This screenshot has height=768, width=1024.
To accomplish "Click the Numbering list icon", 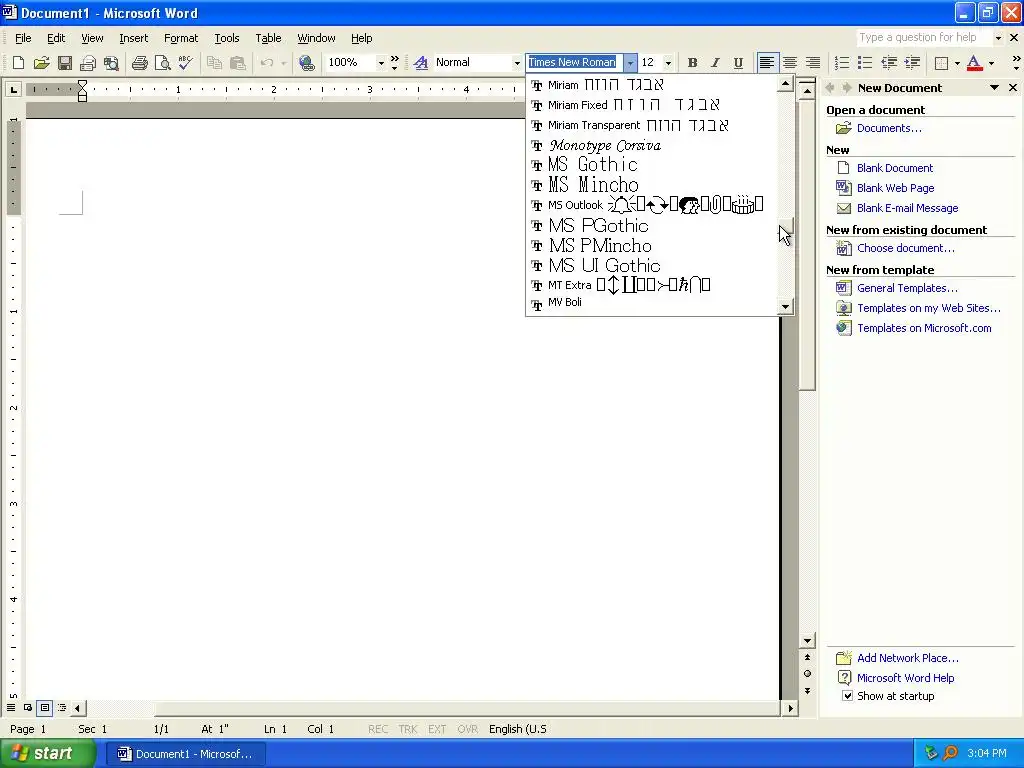I will coord(842,63).
